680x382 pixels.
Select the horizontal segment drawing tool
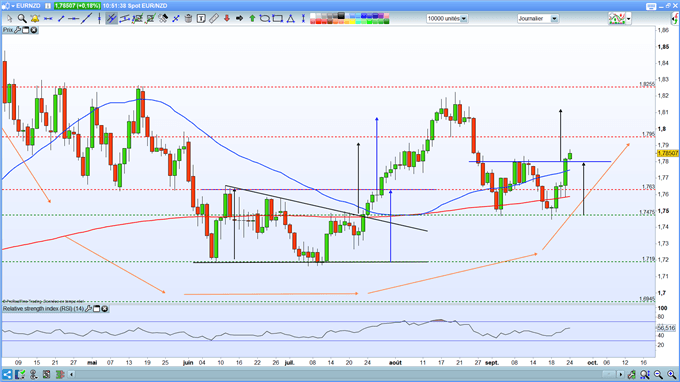[48, 19]
